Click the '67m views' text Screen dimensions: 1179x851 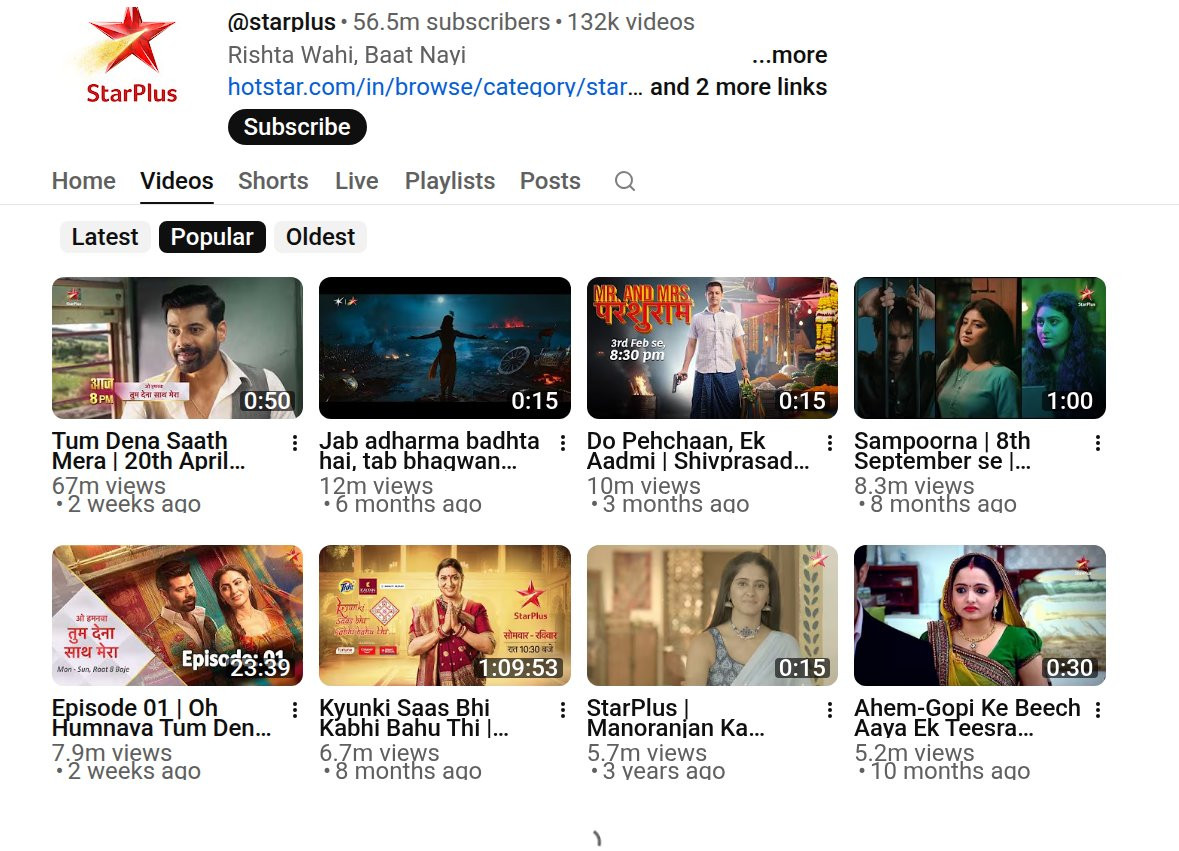(x=108, y=486)
